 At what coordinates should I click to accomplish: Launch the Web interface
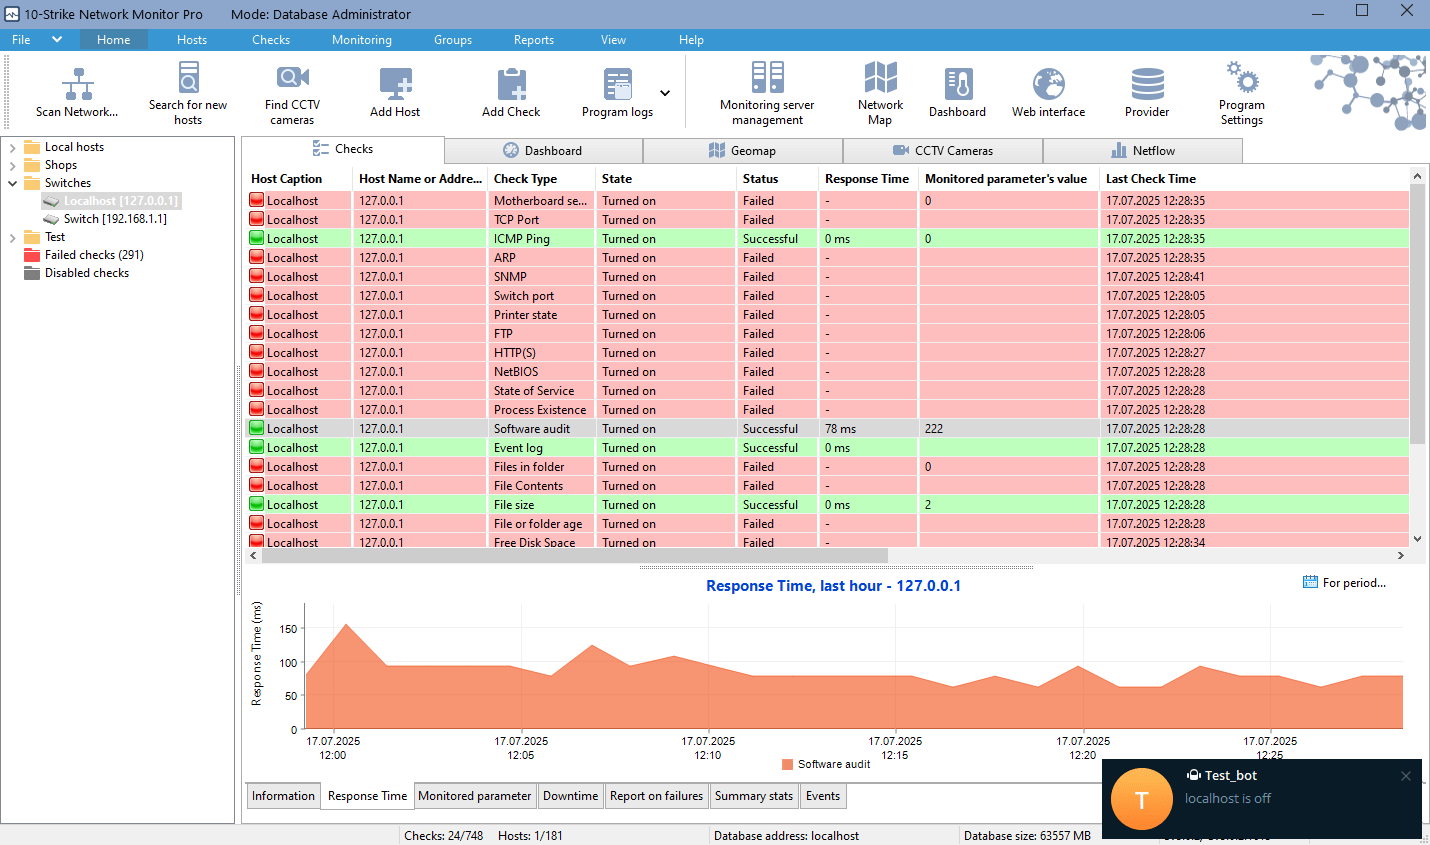[1048, 93]
